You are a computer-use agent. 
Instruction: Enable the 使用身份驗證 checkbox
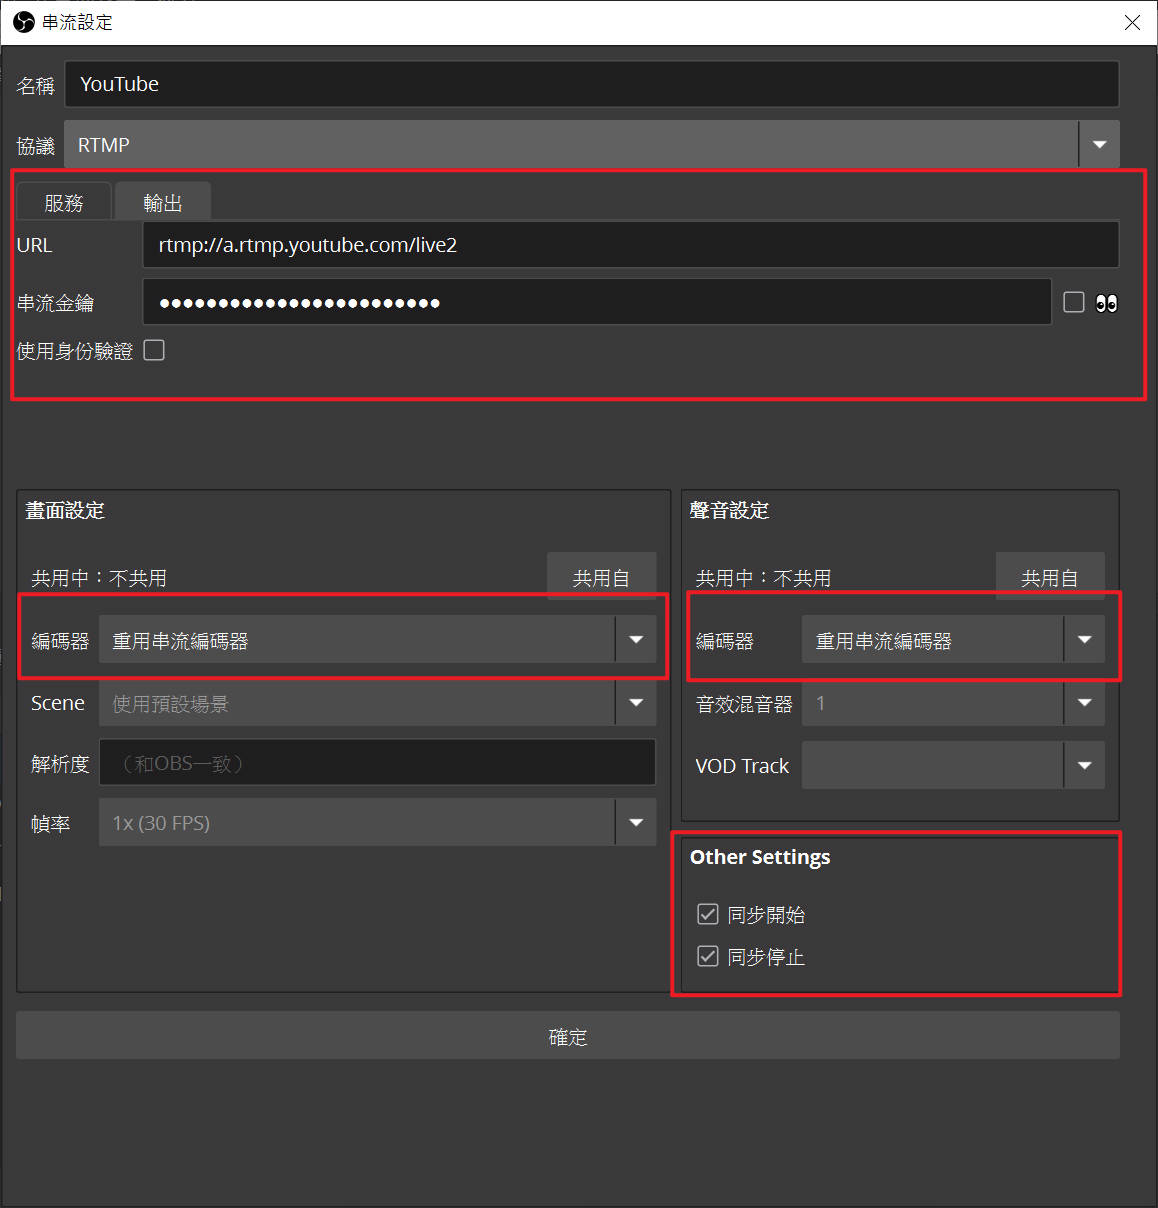[154, 350]
